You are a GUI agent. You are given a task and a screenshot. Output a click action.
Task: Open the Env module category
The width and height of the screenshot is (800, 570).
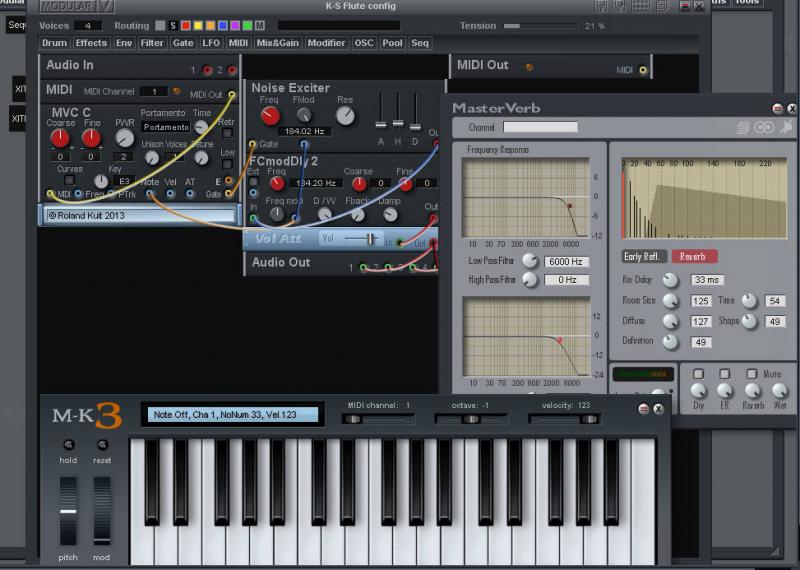tap(124, 43)
